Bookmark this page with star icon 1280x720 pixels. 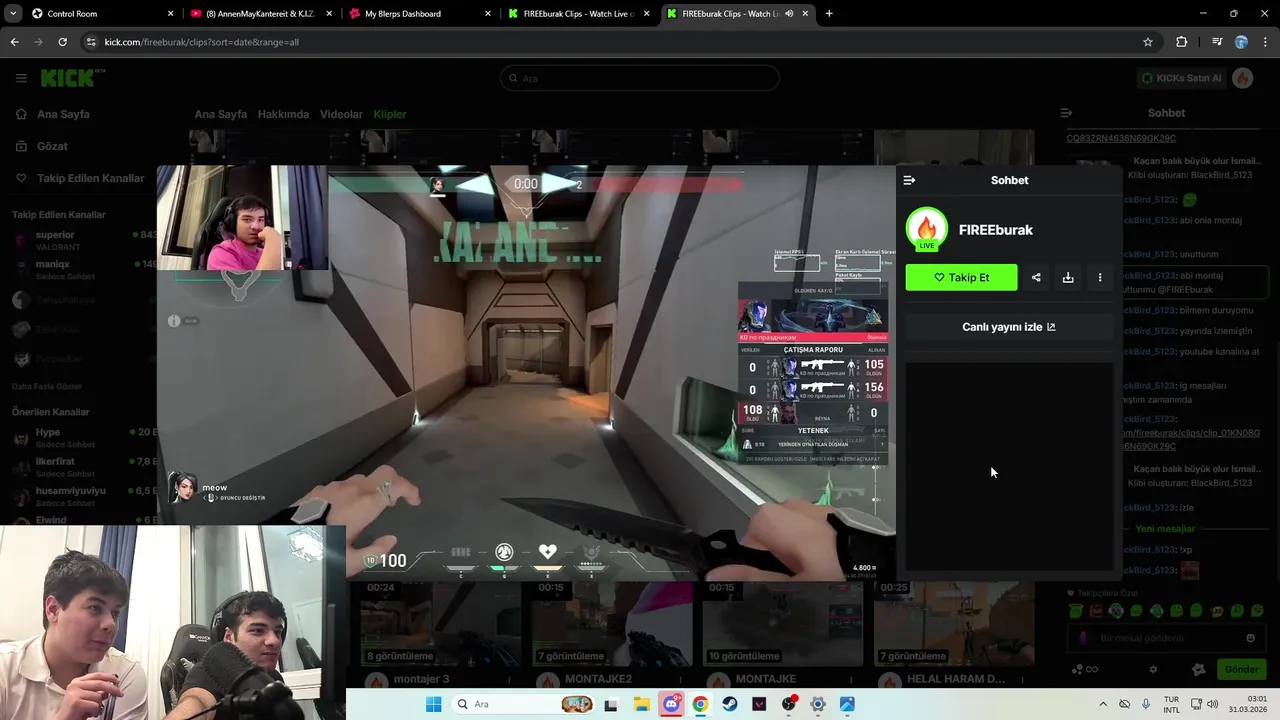[1148, 42]
